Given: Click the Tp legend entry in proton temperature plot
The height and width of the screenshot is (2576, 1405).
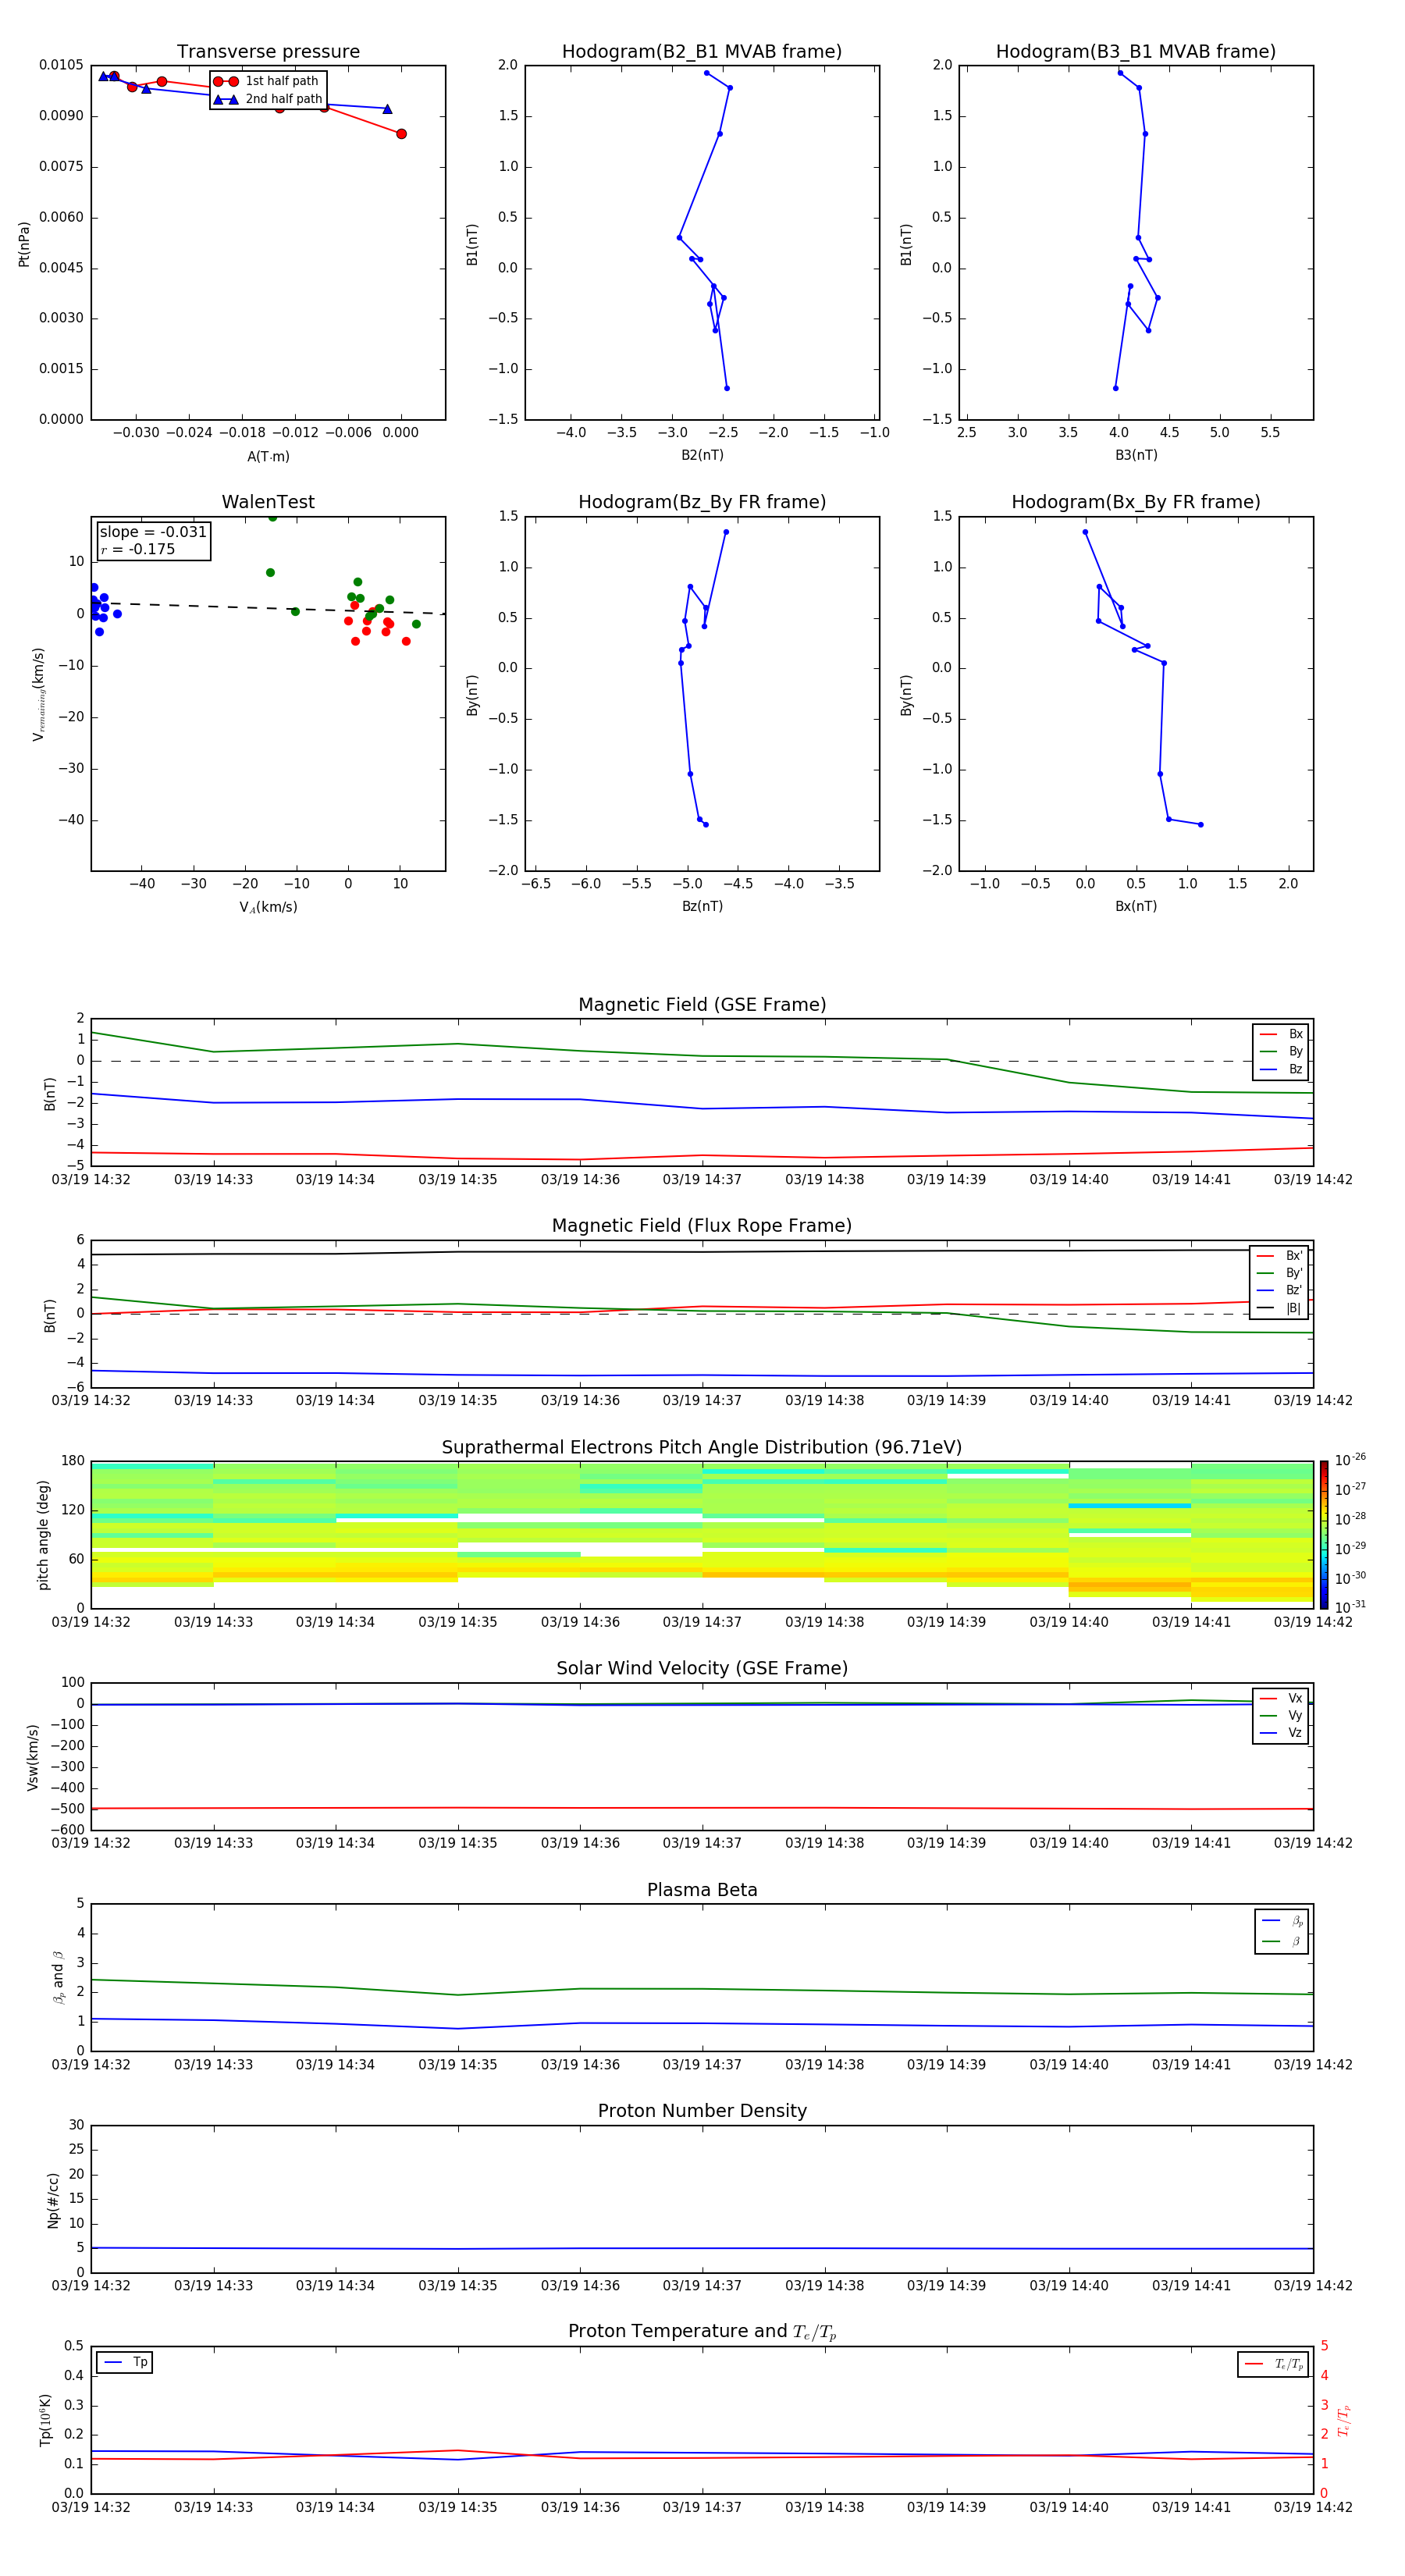Looking at the screenshot, I should tap(125, 2362).
